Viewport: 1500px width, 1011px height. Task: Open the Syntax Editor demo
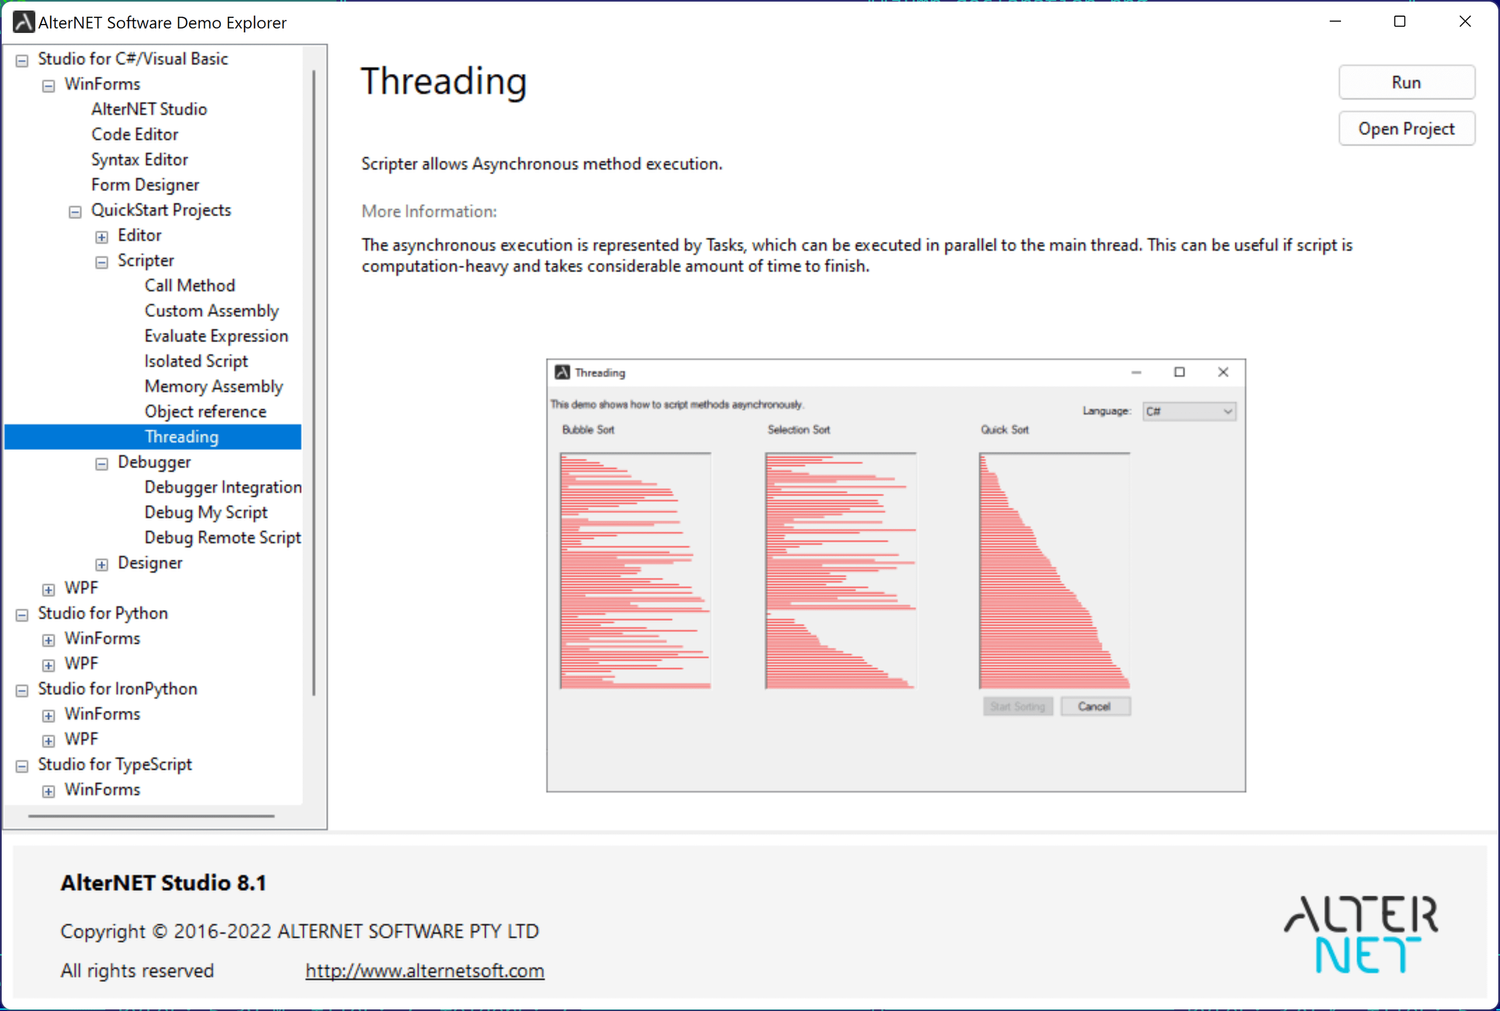pos(139,159)
